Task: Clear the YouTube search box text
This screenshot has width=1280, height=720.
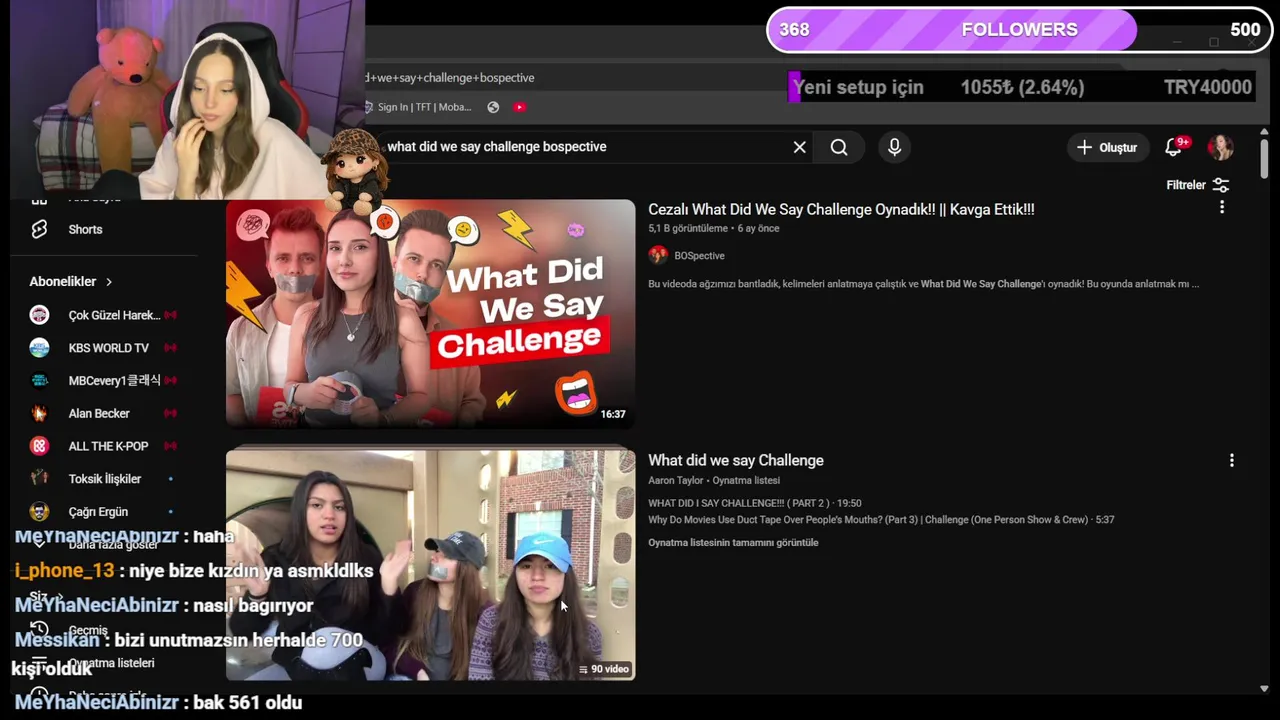Action: coord(799,147)
